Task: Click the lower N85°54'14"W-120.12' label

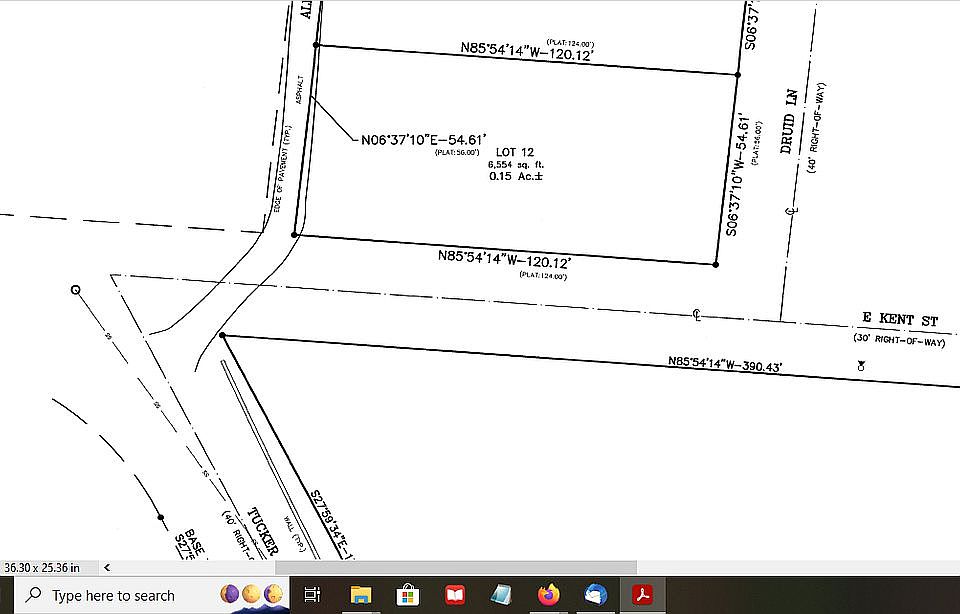Action: 504,259
